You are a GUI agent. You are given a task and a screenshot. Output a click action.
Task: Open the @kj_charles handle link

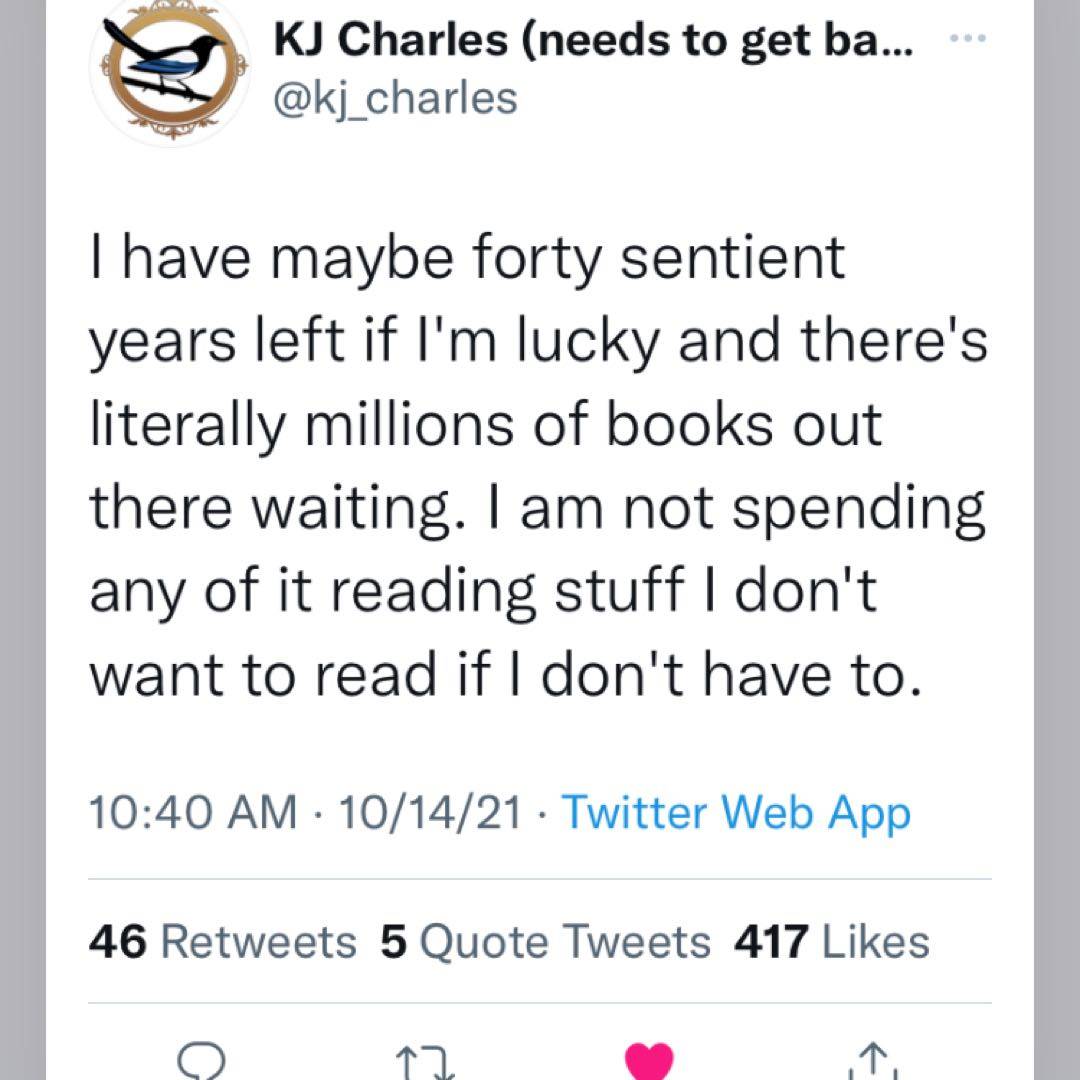(x=395, y=98)
